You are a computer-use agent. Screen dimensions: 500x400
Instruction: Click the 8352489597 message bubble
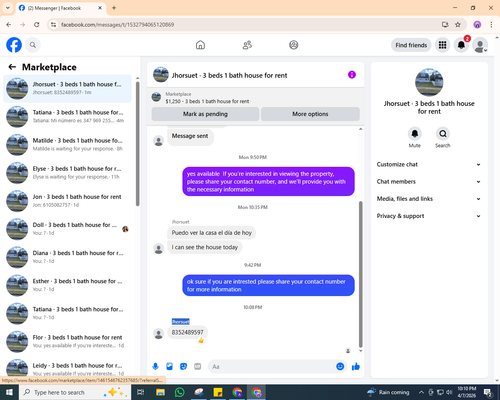(187, 332)
